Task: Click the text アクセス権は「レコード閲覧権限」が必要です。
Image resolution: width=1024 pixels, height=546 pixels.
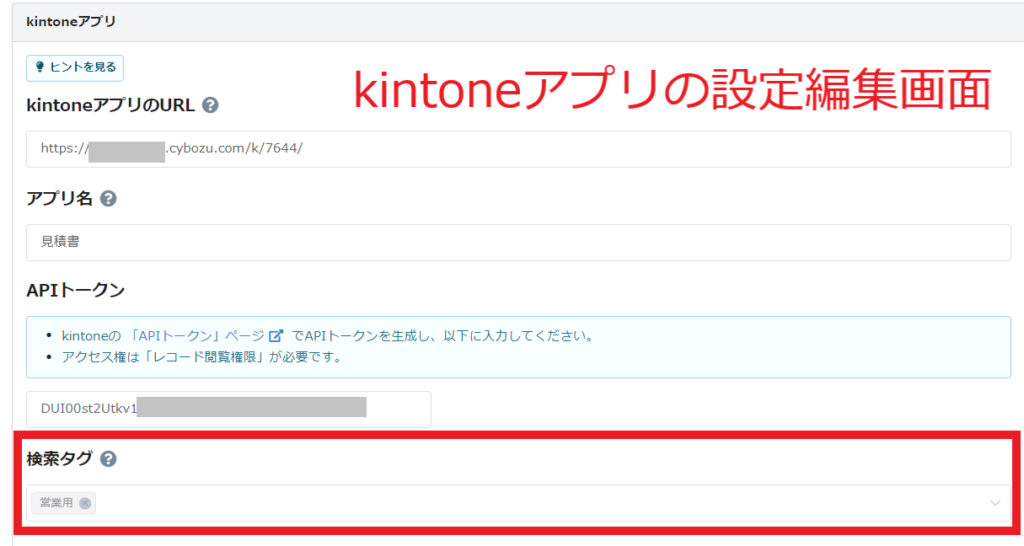Action: click(202, 357)
